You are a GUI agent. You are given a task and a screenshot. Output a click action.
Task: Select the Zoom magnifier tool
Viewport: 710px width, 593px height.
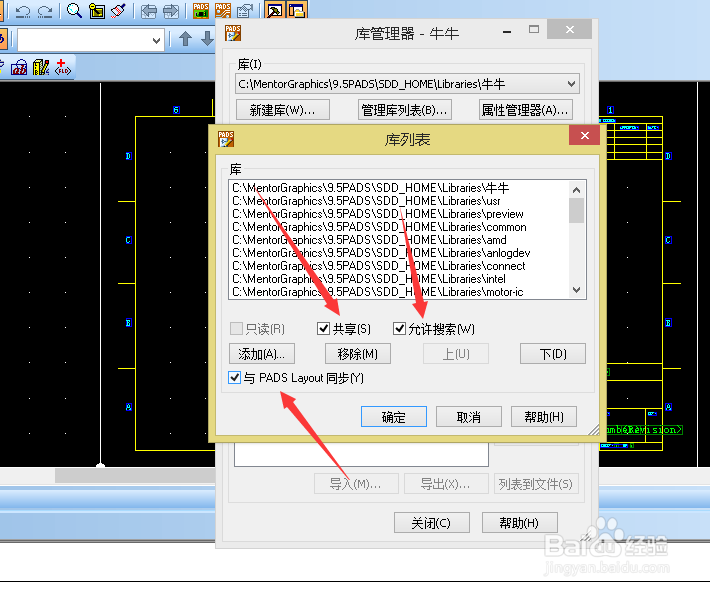coord(74,10)
